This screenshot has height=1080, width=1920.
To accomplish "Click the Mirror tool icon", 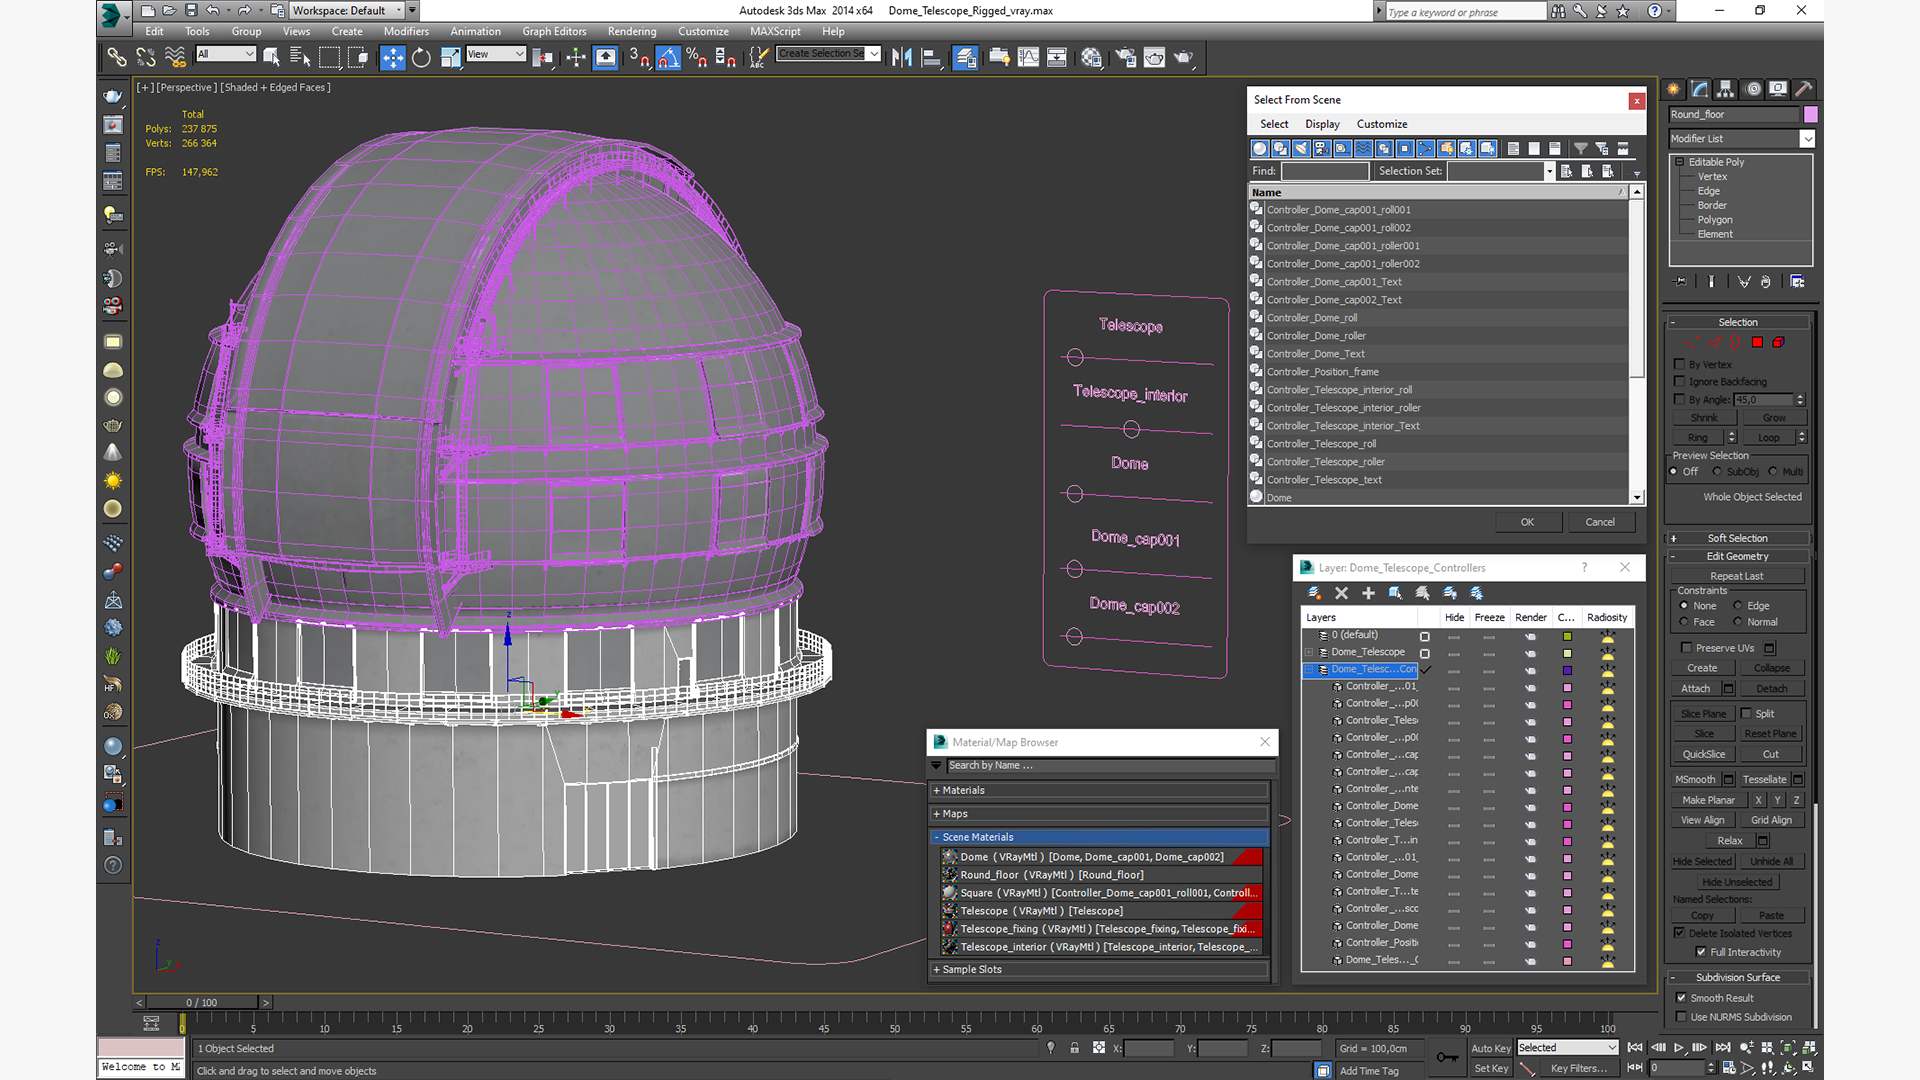I will [x=902, y=58].
